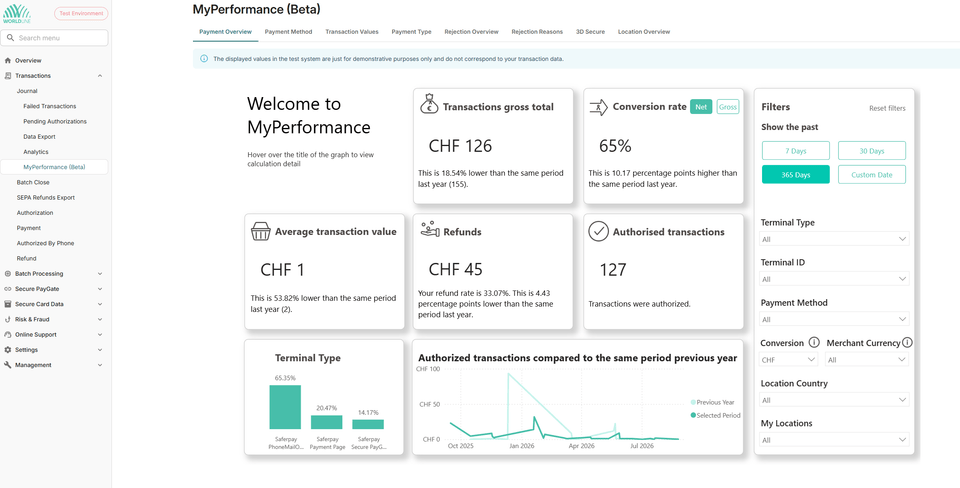Click the Online Support headset icon

tap(7, 335)
